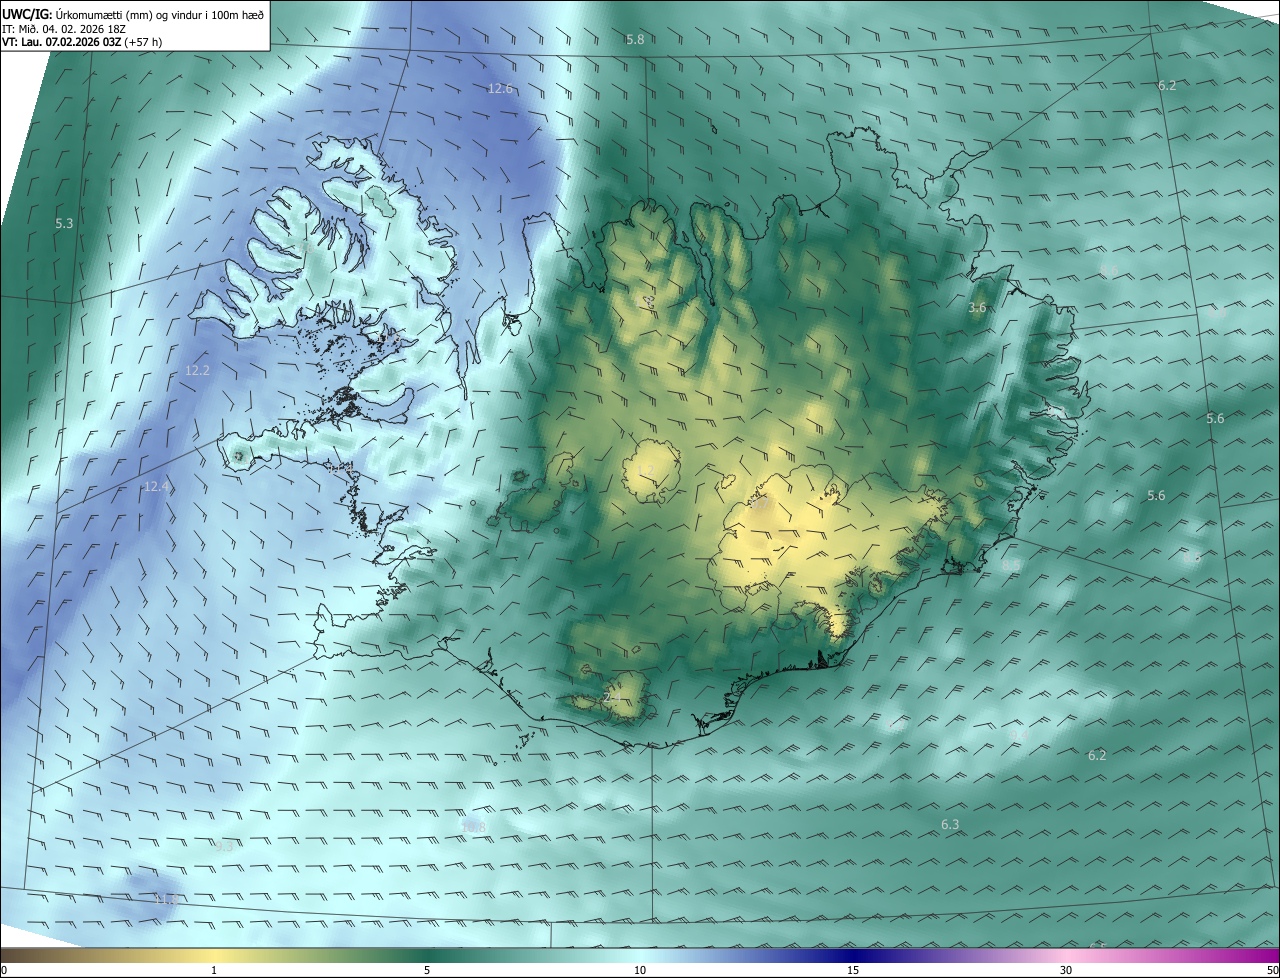Click the 10.8 value label offshore

[473, 828]
